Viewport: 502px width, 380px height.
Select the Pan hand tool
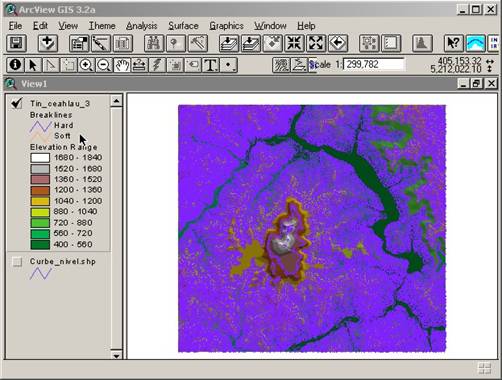point(122,65)
